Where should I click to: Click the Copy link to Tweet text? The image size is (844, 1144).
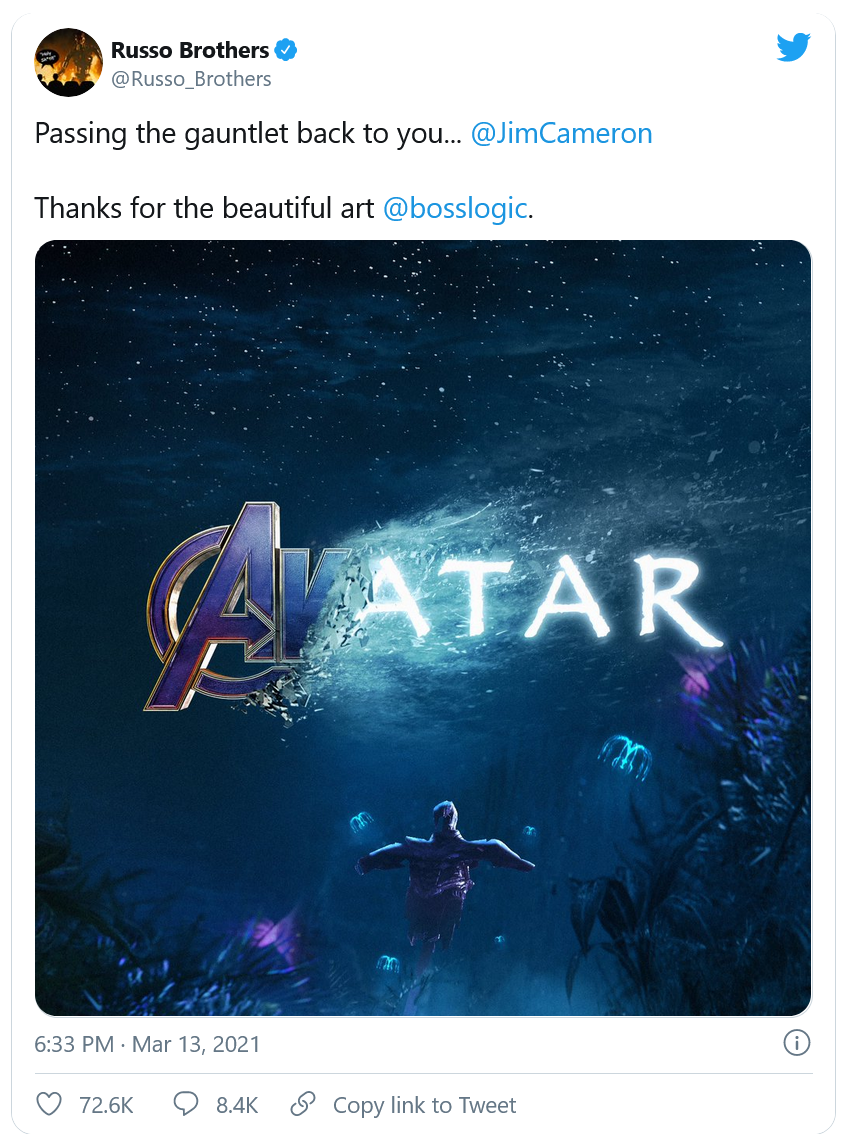[x=424, y=1105]
